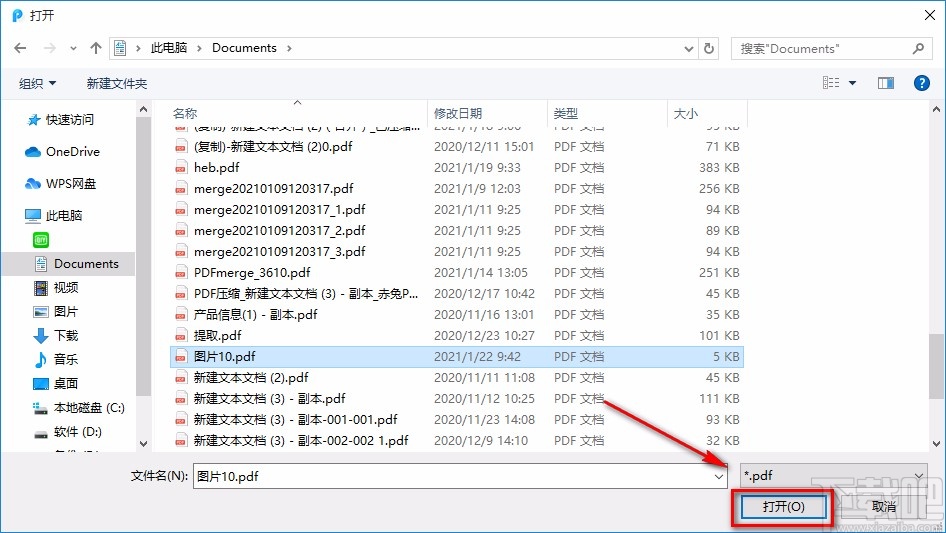Select 图片10.pdf in file list
This screenshot has width=946, height=533.
pos(457,357)
